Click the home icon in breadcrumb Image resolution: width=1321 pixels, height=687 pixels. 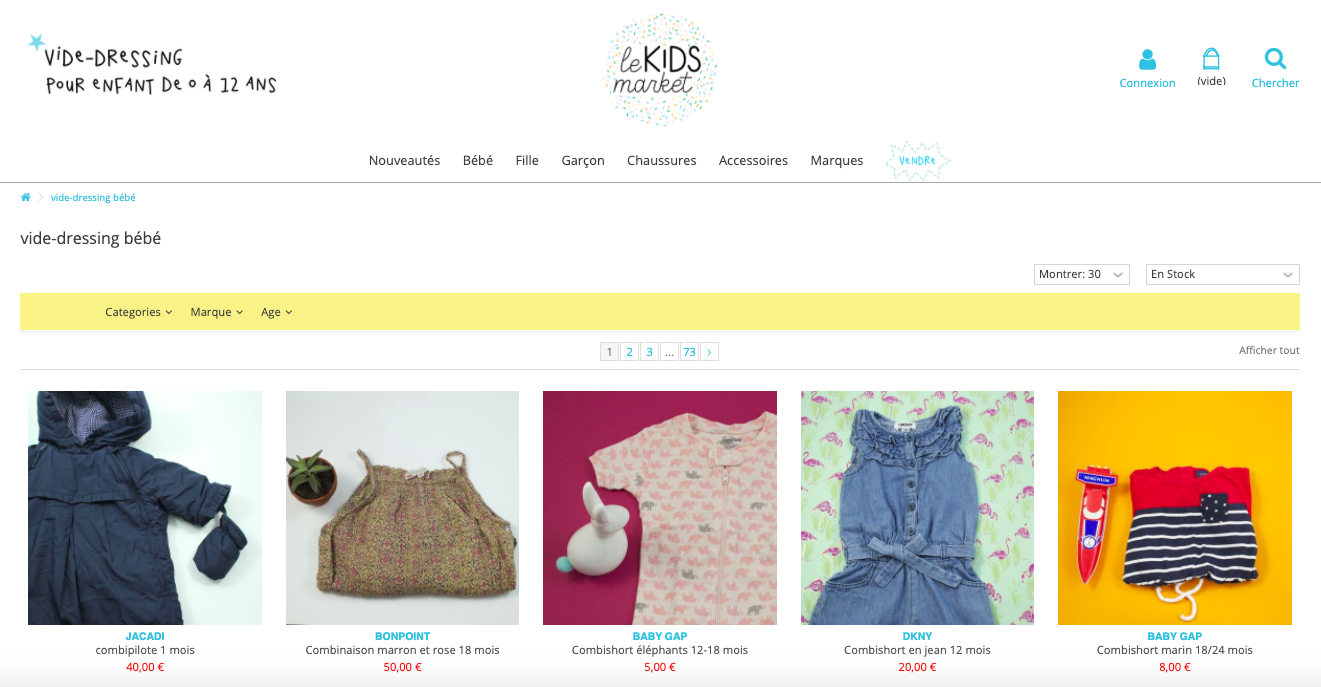coord(26,198)
